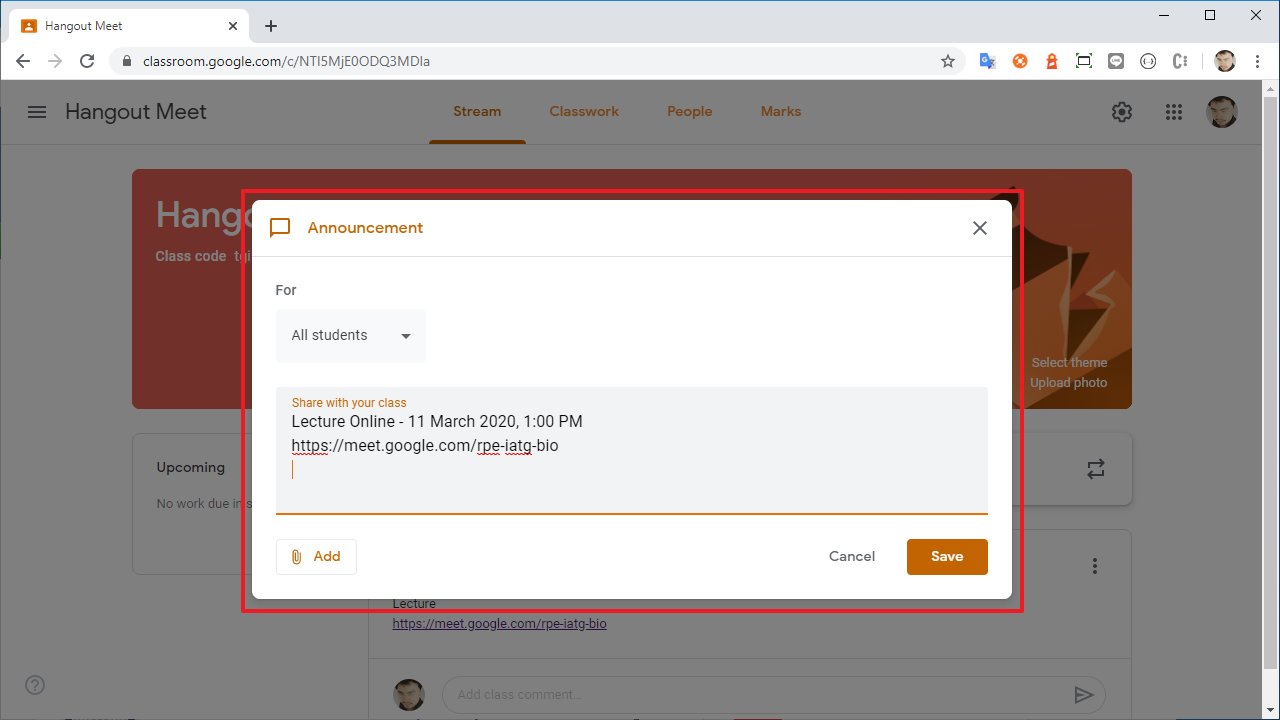The image size is (1280, 720).
Task: Open the circular brackets extension icon
Action: [x=1148, y=61]
